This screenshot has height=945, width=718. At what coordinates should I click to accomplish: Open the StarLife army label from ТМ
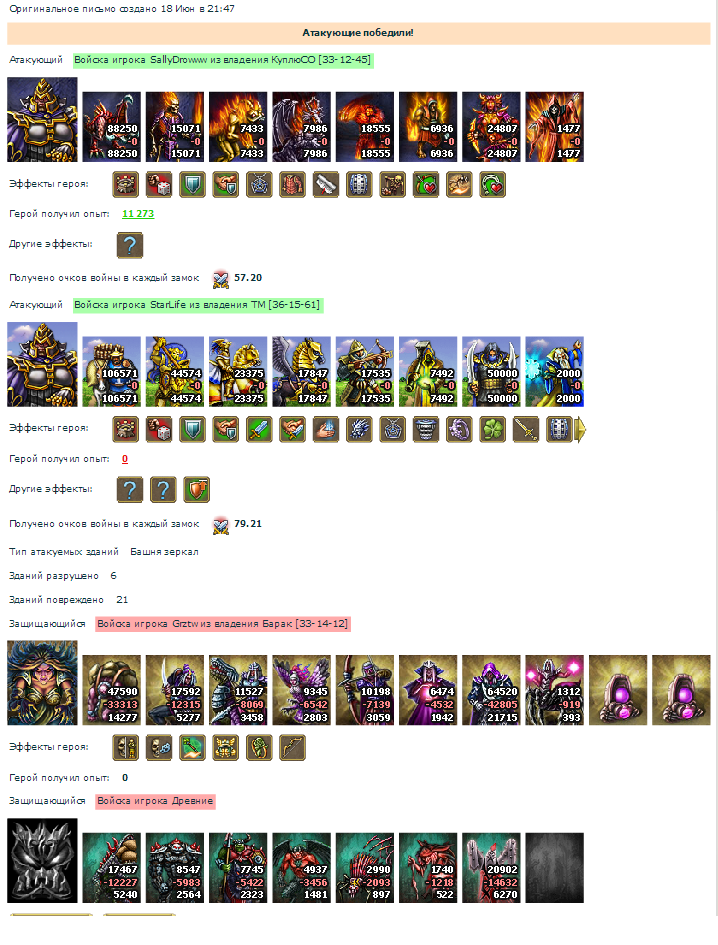(198, 305)
